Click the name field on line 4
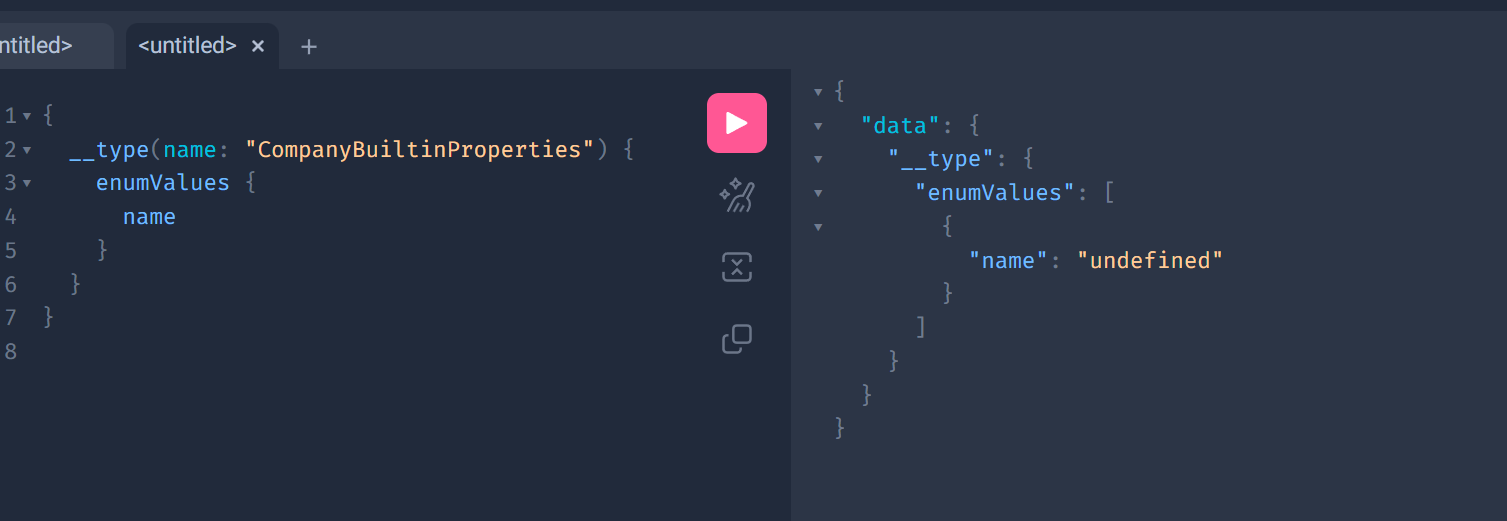 (149, 217)
